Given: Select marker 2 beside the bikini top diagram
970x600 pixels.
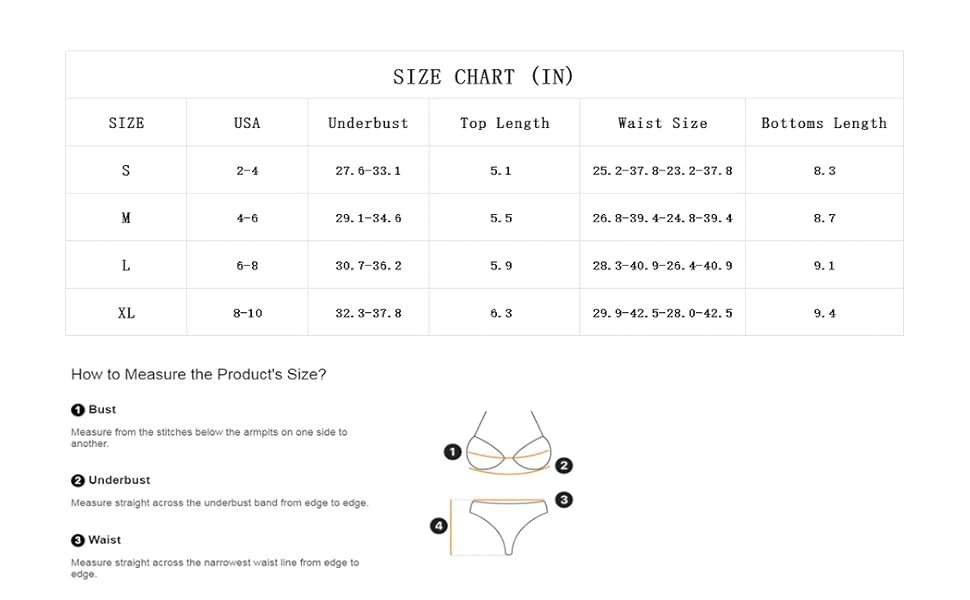Looking at the screenshot, I should pos(564,465).
